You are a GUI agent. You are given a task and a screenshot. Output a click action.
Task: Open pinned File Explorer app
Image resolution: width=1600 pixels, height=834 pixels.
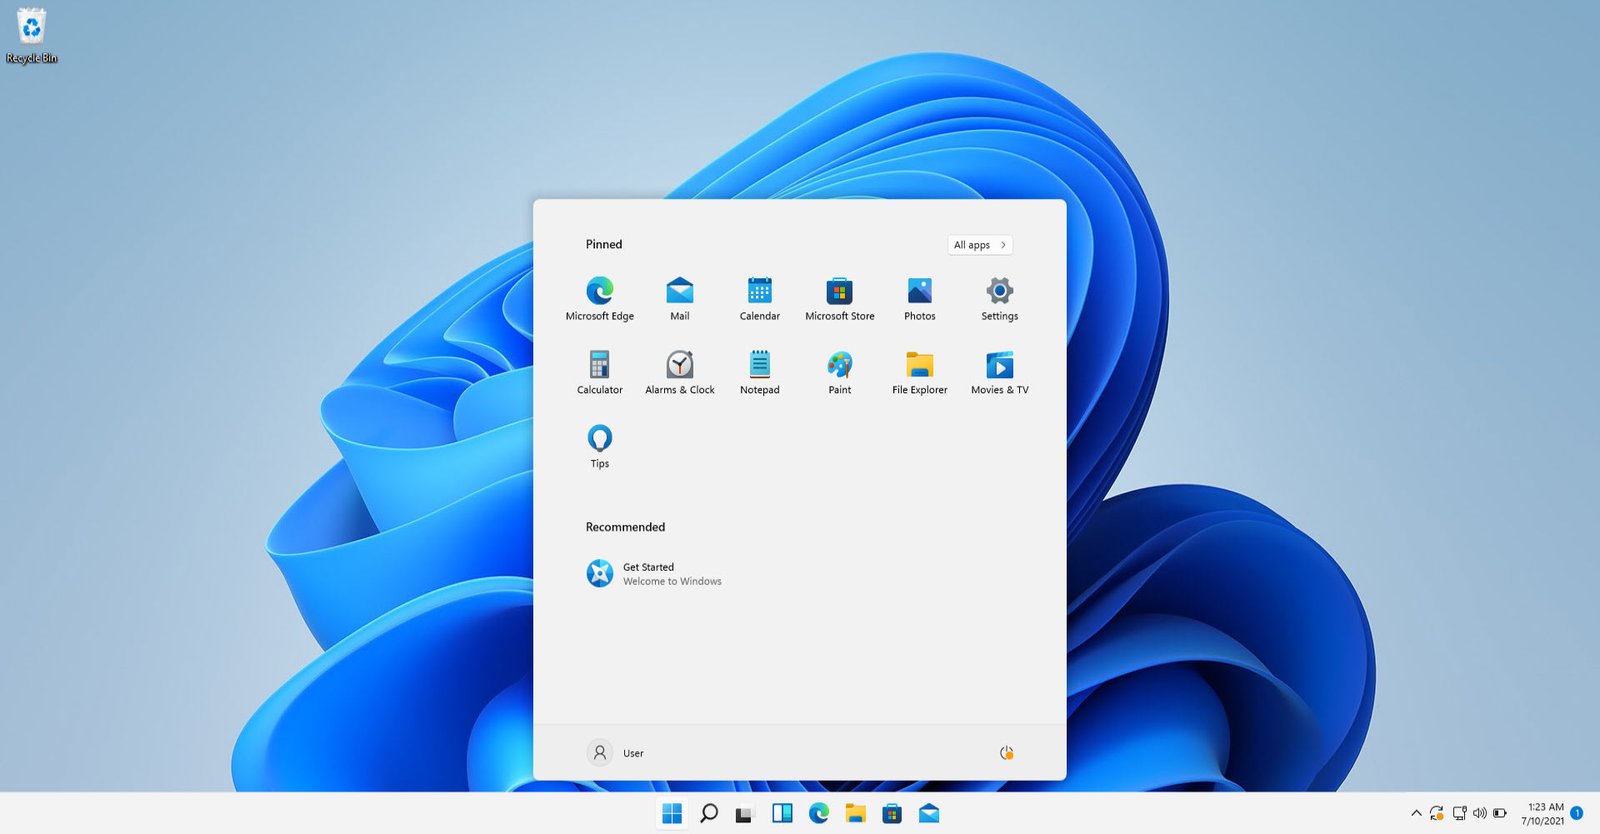920,373
